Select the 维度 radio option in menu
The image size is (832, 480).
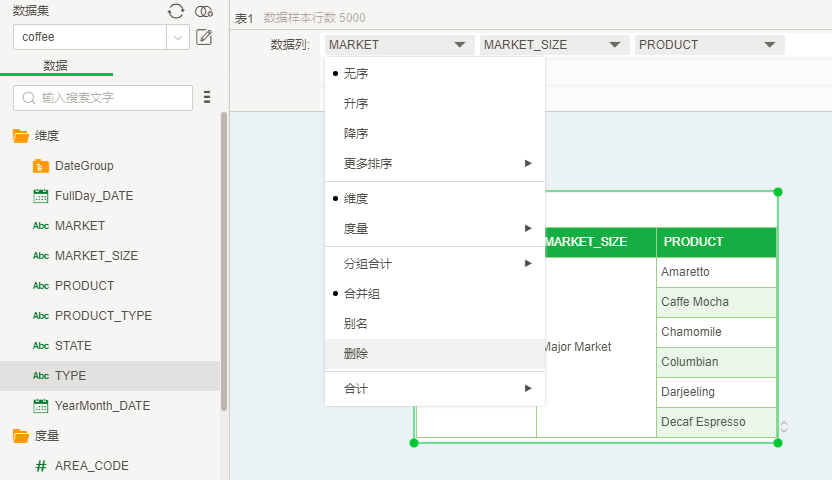point(356,199)
